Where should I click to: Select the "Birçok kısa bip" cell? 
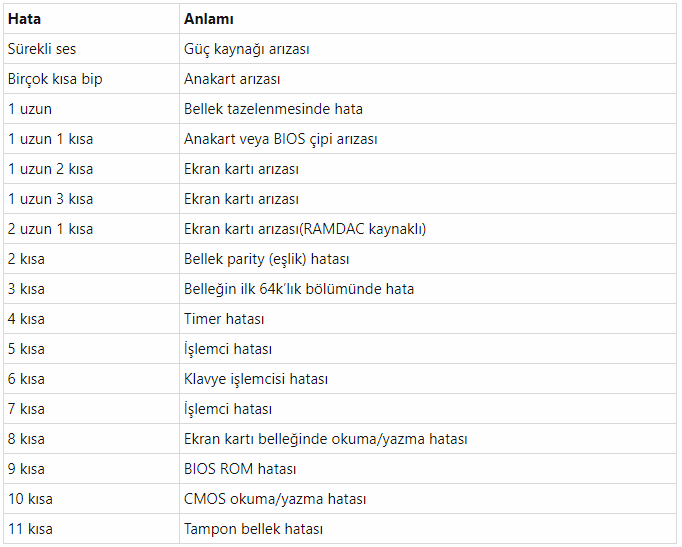56,79
